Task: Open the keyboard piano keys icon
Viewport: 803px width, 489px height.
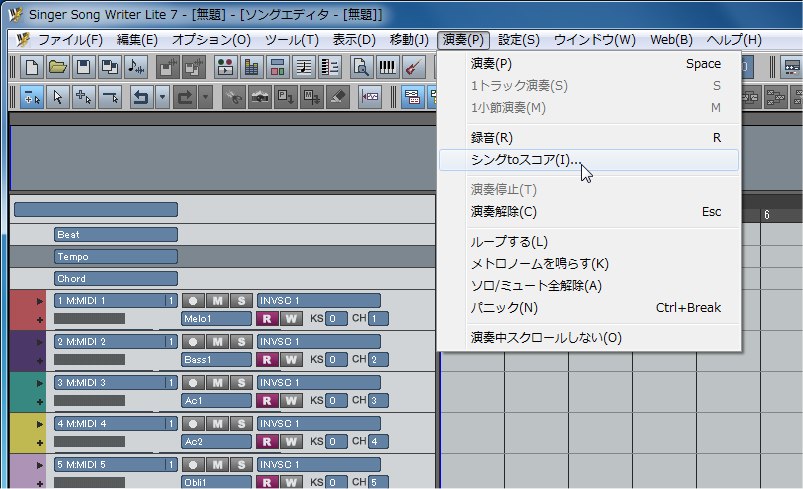Action: [387, 67]
